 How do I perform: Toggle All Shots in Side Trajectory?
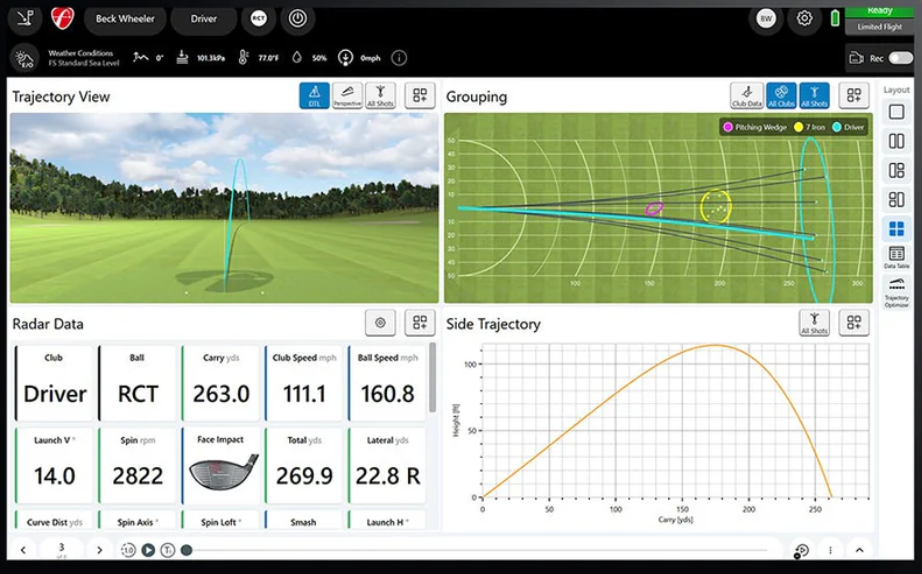click(814, 322)
